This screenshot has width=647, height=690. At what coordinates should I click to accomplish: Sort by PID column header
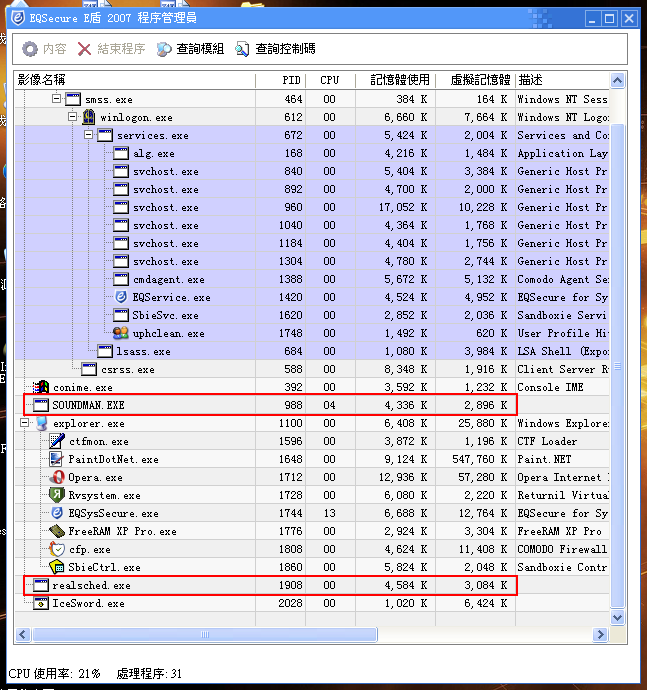coord(280,80)
